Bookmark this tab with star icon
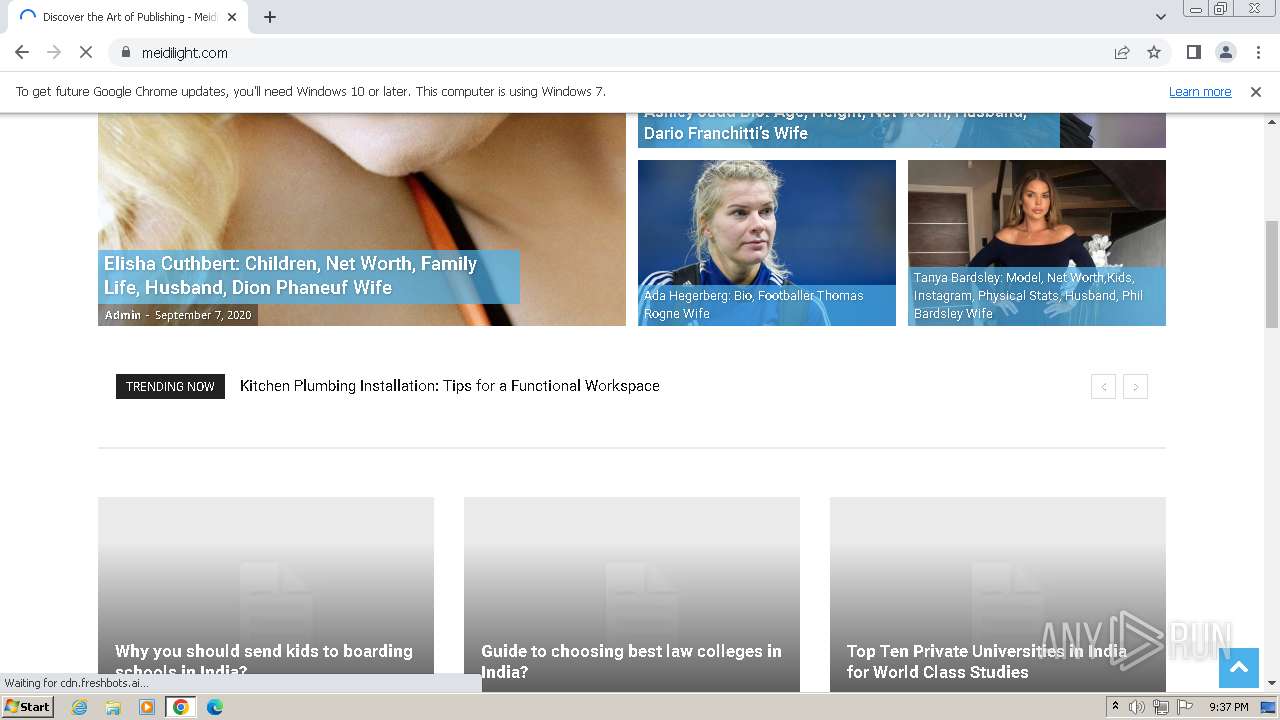The image size is (1280, 720). pyautogui.click(x=1154, y=52)
